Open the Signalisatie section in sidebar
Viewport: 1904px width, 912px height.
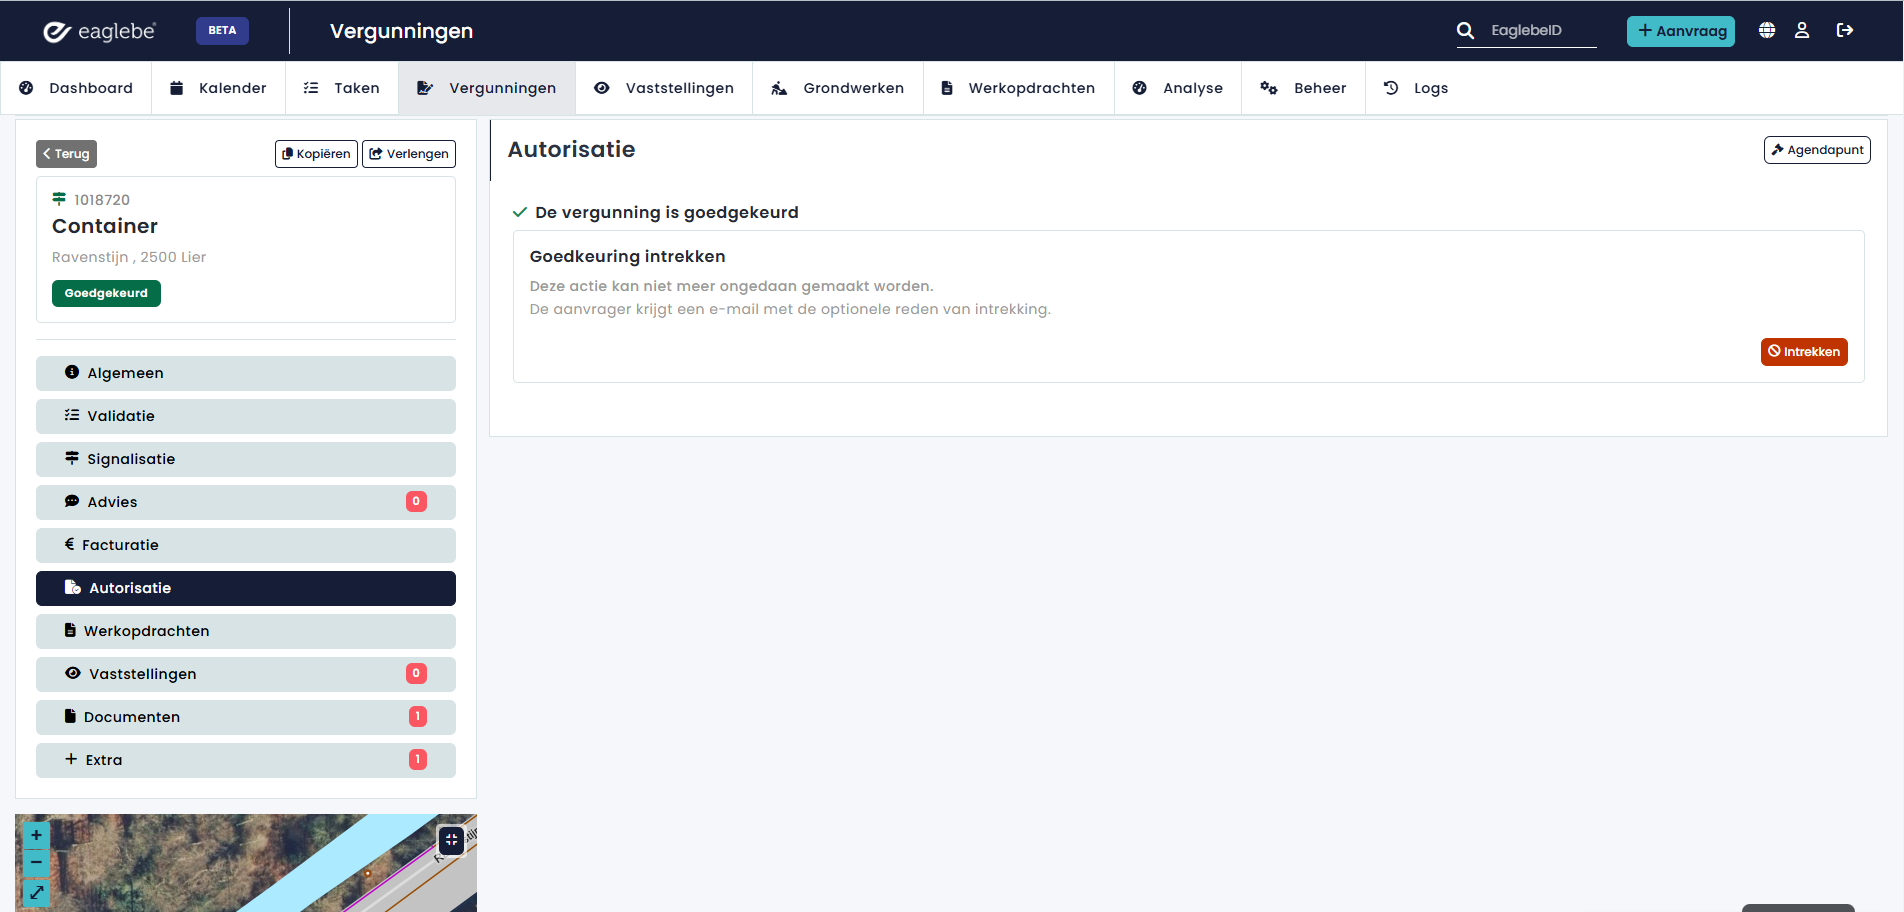coord(246,459)
